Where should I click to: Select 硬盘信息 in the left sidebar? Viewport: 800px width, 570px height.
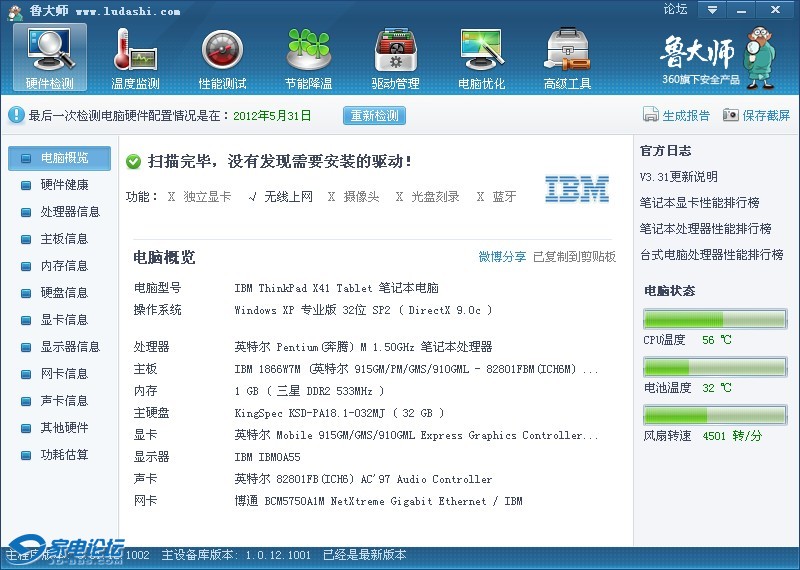pyautogui.click(x=64, y=293)
